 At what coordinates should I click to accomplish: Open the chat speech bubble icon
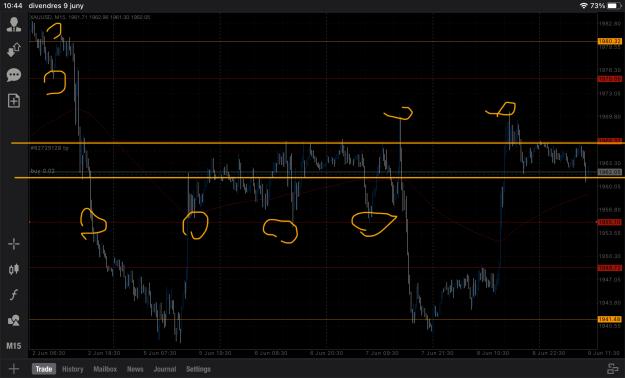[x=14, y=75]
